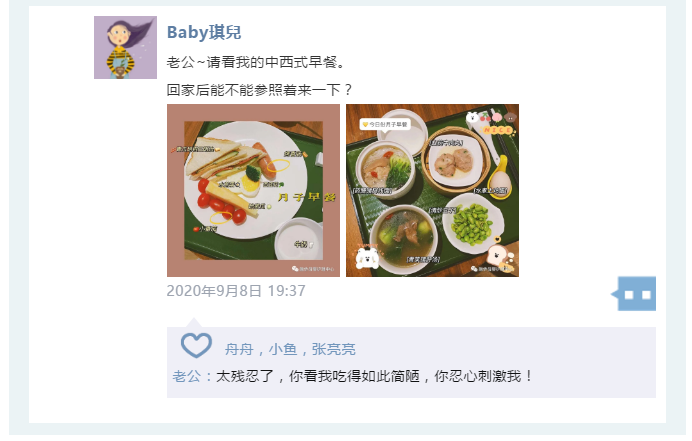The height and width of the screenshot is (441, 692).
Task: Click the 老公 commenter name
Action: point(186,377)
